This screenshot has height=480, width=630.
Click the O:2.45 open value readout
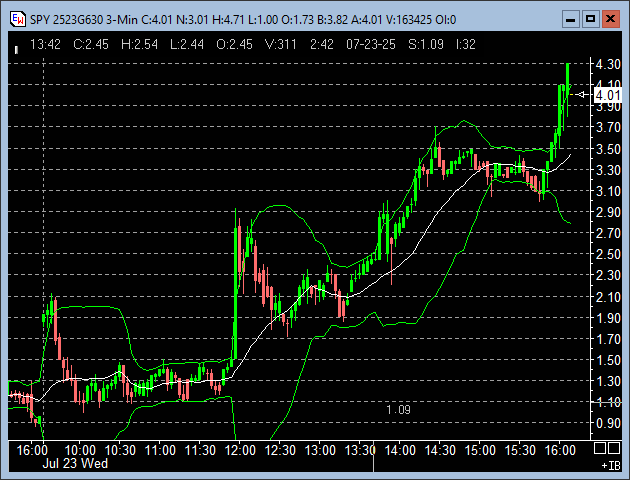tap(235, 44)
